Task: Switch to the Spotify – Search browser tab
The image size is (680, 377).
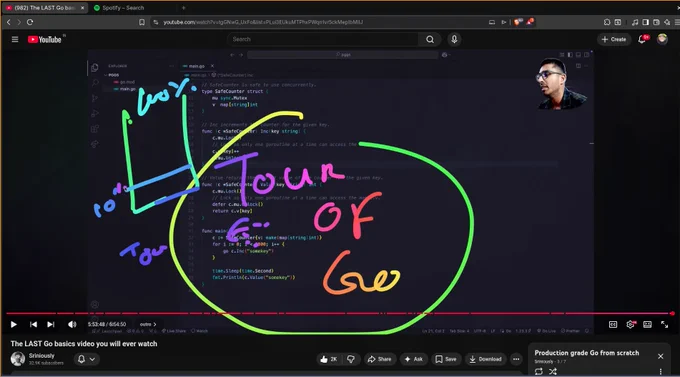Action: [123, 8]
